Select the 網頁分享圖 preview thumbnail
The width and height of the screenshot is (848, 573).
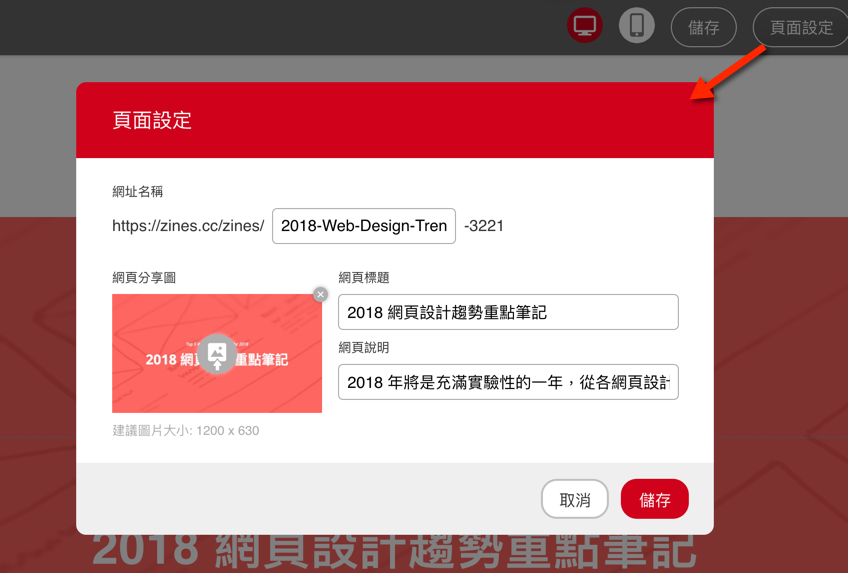[160, 380]
